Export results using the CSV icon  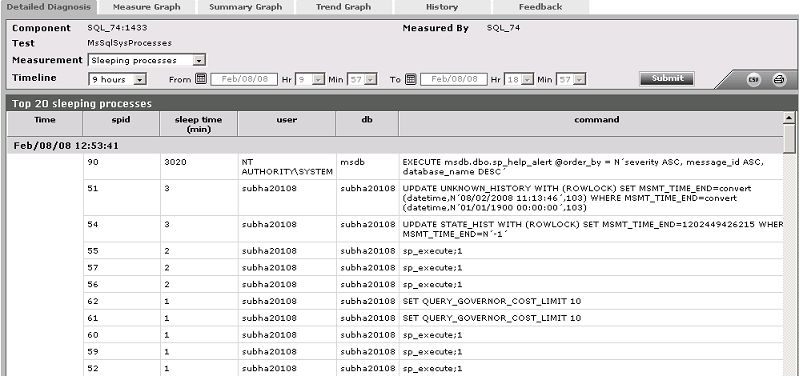[x=754, y=79]
